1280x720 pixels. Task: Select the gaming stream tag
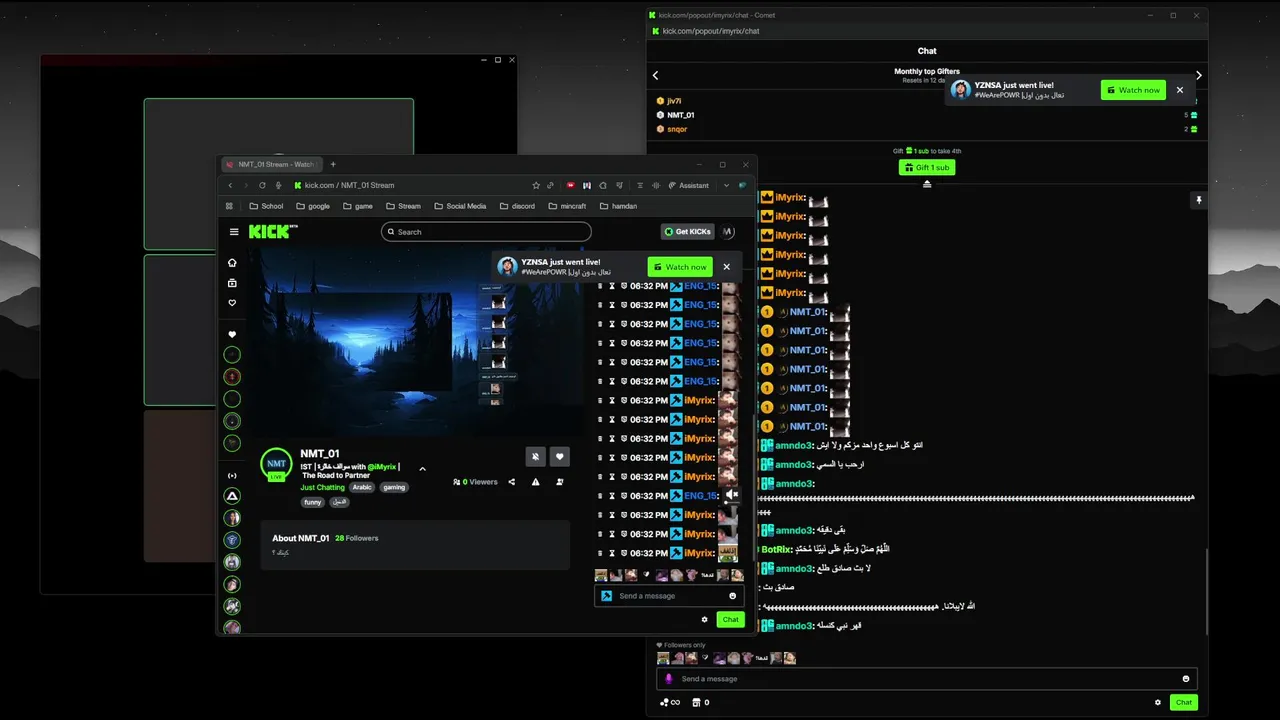(394, 487)
